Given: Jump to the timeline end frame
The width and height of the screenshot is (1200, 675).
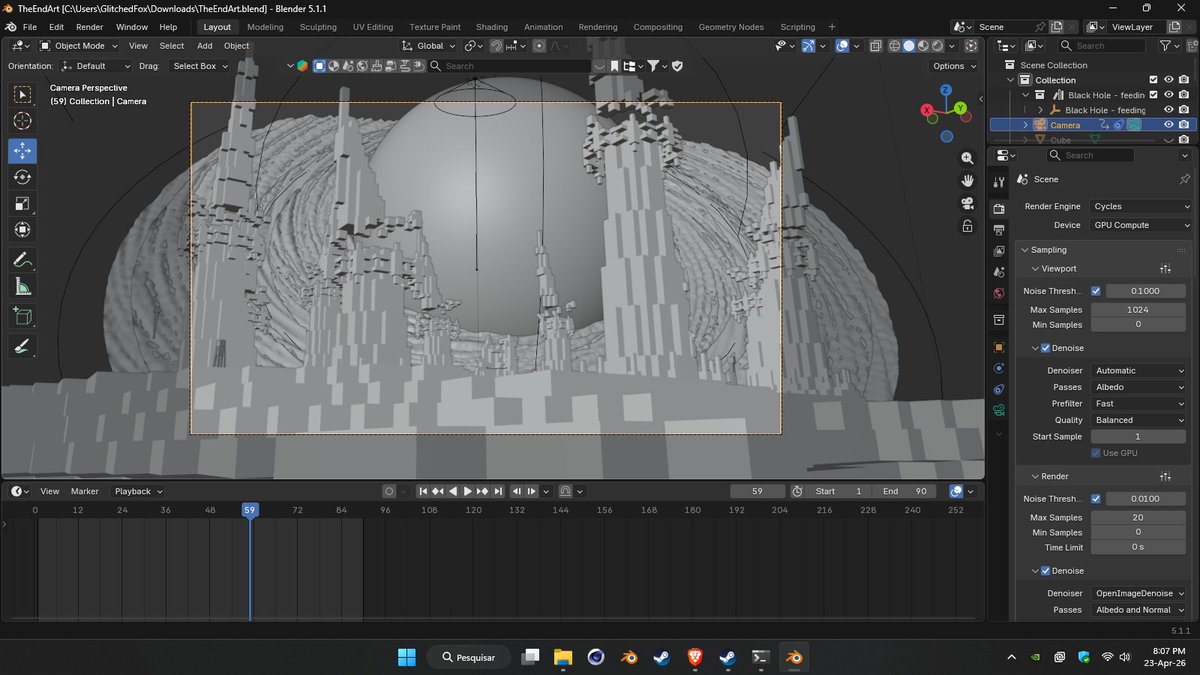Looking at the screenshot, I should 497,491.
